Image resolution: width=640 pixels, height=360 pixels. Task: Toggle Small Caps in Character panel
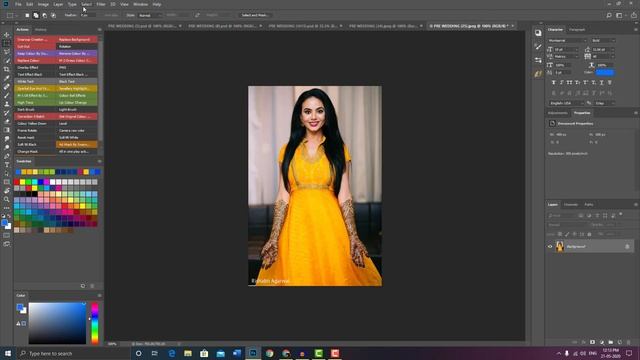coord(578,82)
